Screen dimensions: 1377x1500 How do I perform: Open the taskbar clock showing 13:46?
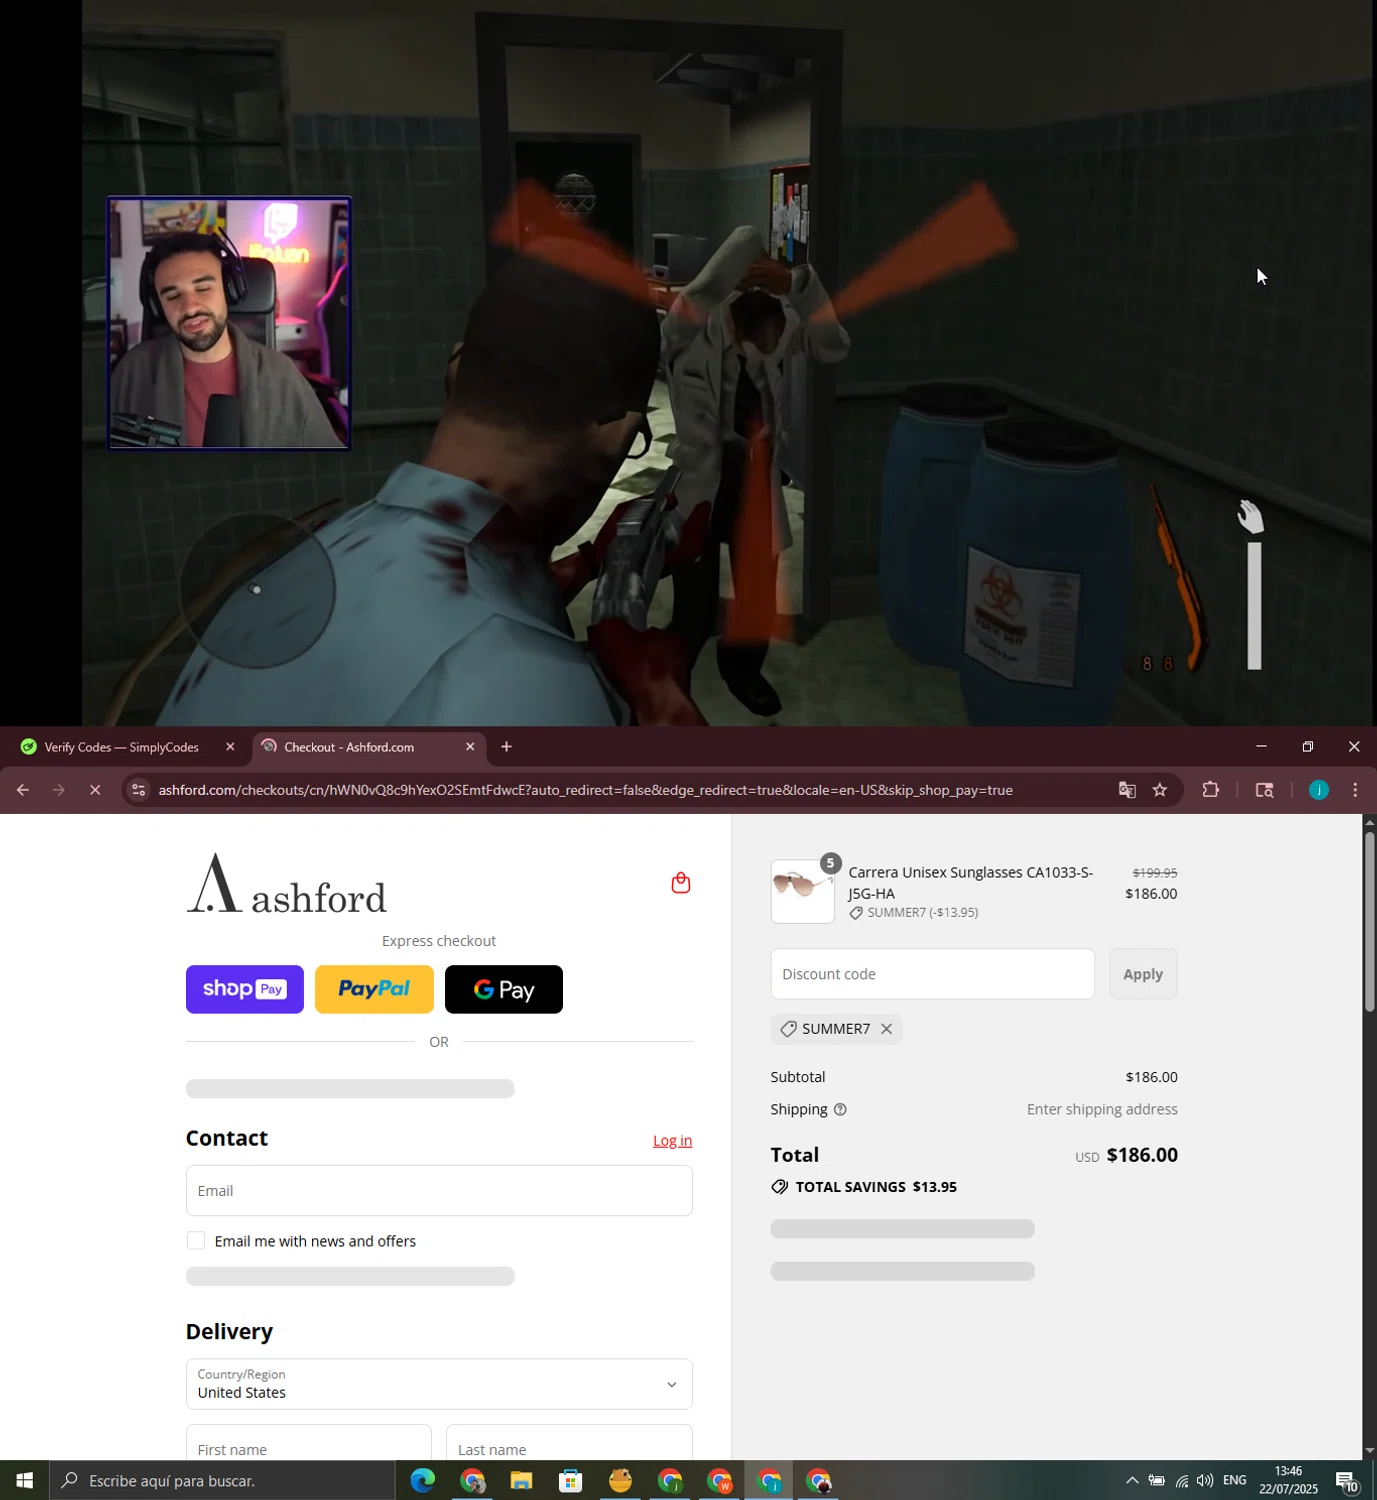click(1288, 1481)
